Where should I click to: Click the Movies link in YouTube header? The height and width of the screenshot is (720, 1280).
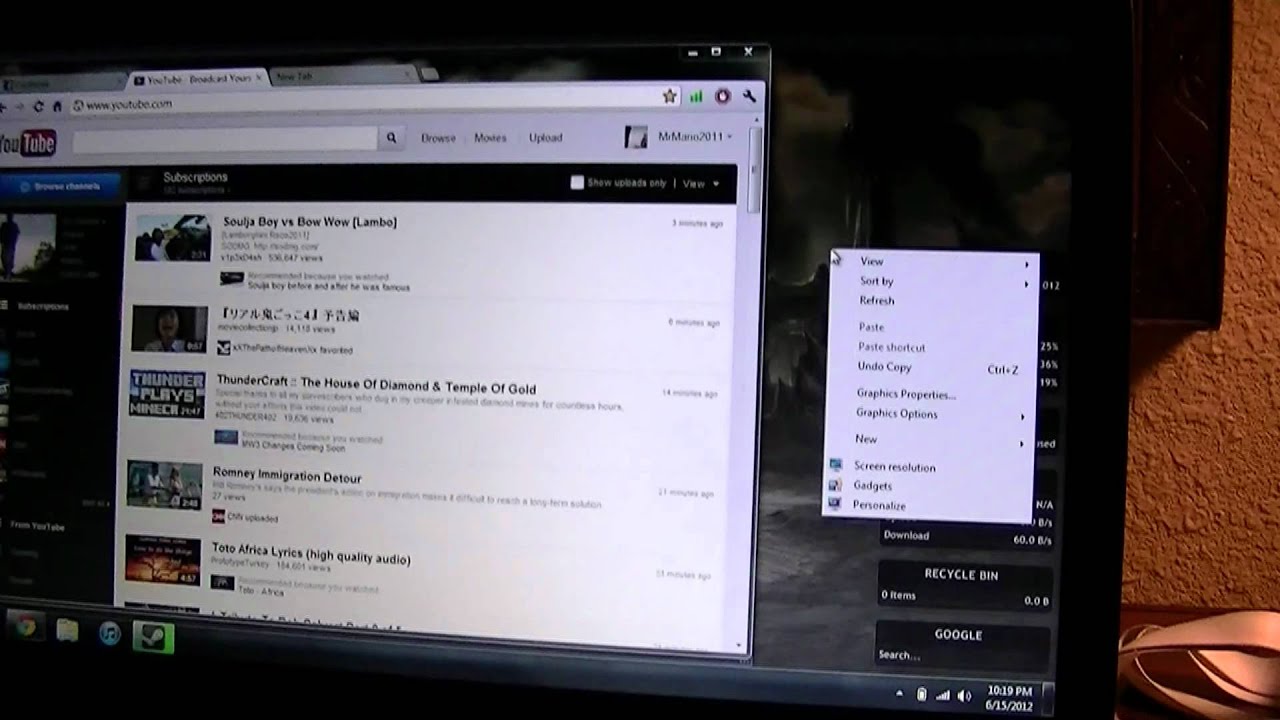click(490, 138)
